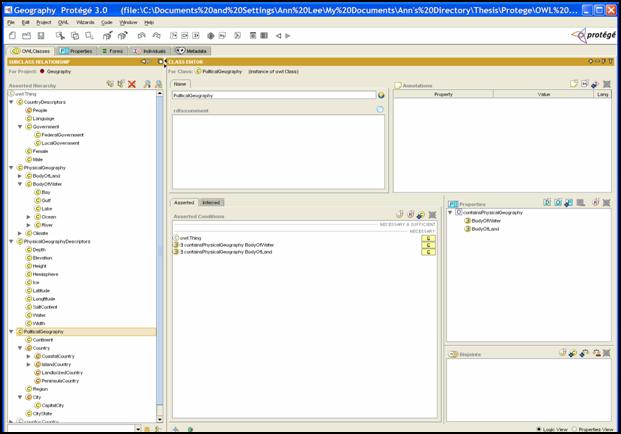The height and width of the screenshot is (434, 621).
Task: Click the Property column header in Annotations
Action: [x=443, y=94]
